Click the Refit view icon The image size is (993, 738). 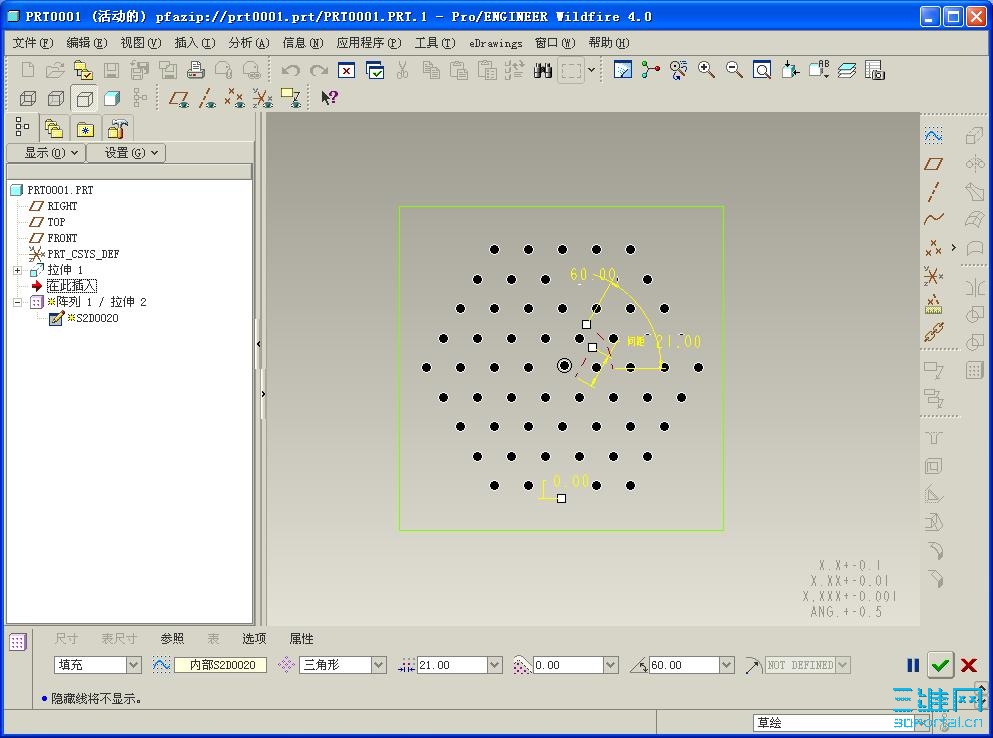tap(762, 70)
